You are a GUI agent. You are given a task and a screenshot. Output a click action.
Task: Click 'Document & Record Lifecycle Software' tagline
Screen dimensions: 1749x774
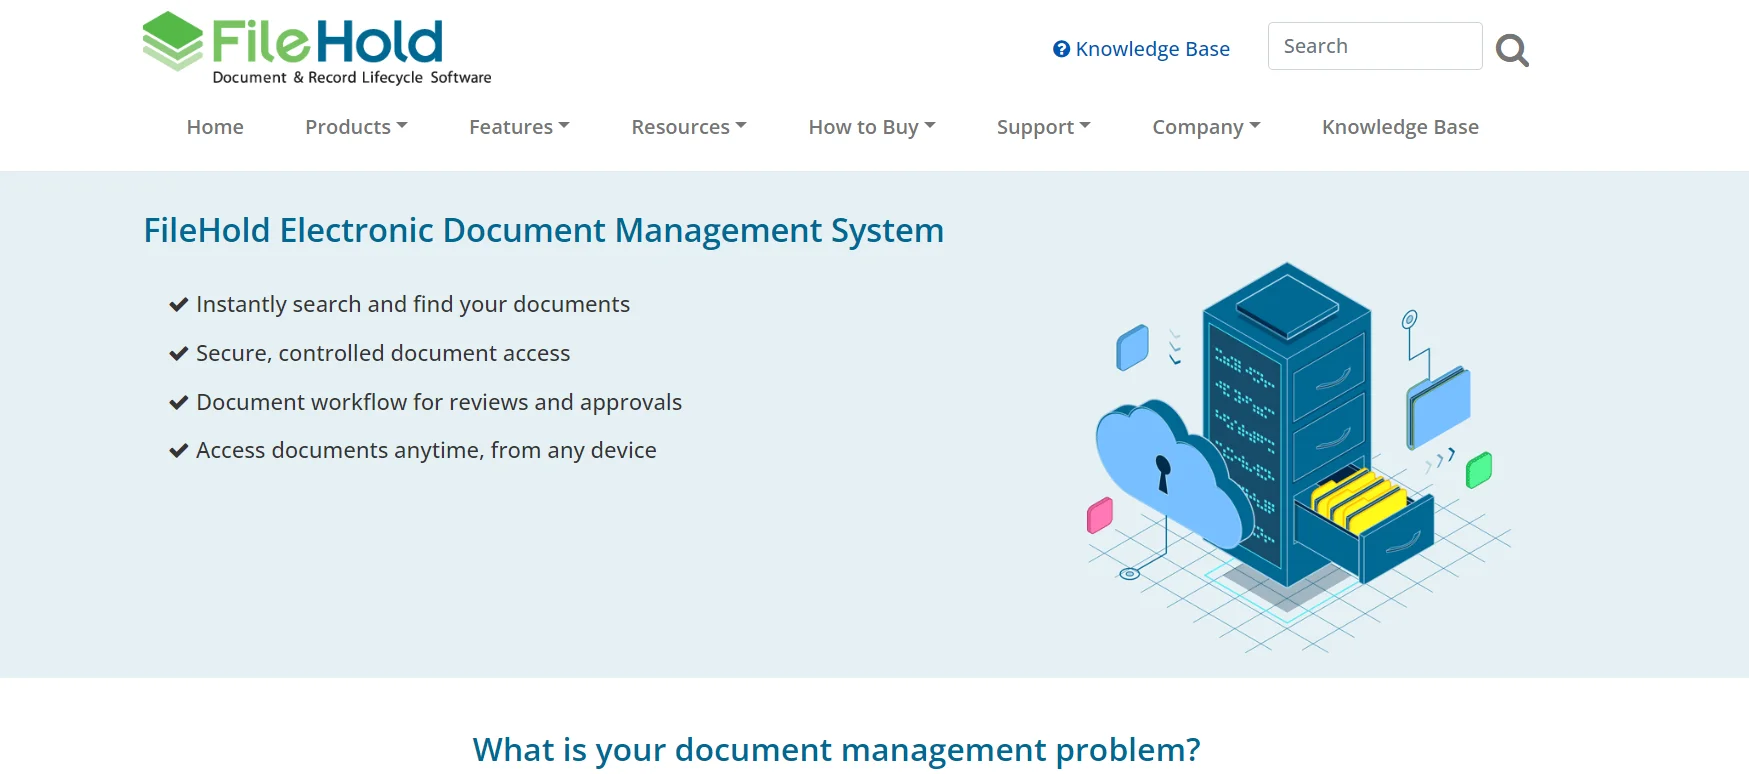coord(352,77)
